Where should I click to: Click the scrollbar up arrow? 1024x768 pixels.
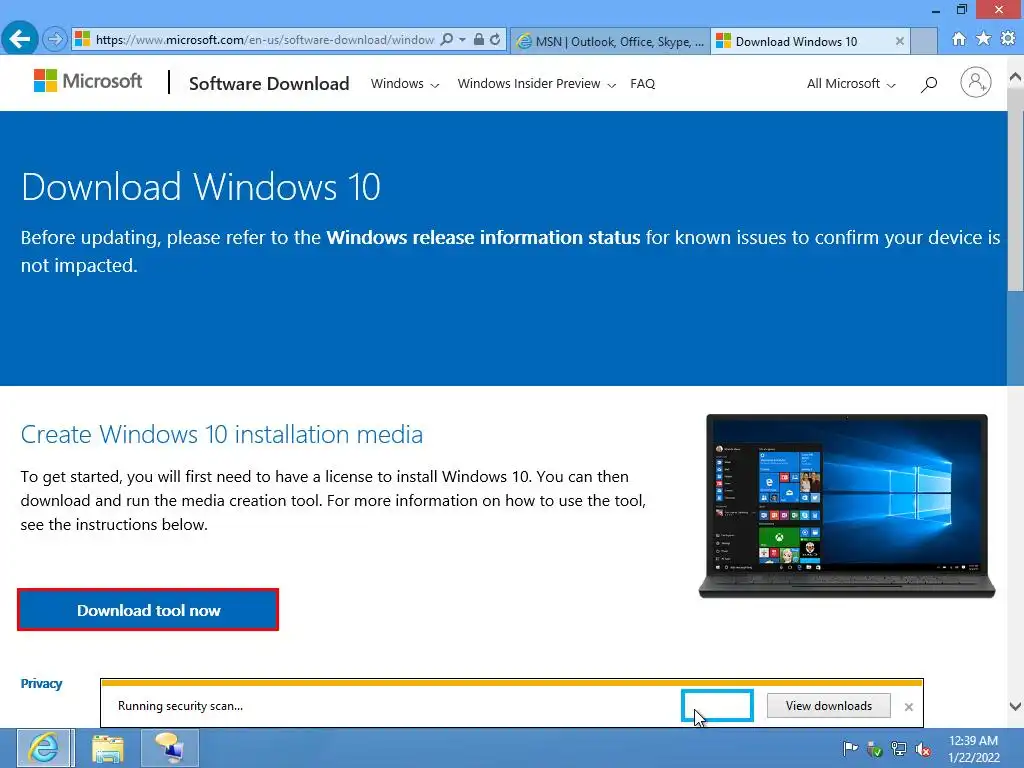[x=1016, y=77]
